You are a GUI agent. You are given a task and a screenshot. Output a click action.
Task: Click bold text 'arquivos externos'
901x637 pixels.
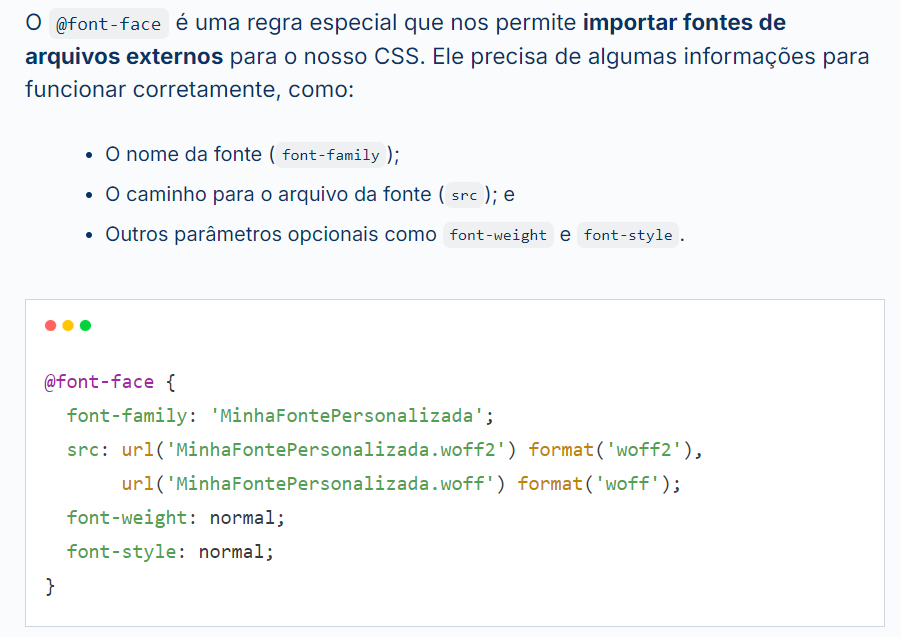124,56
